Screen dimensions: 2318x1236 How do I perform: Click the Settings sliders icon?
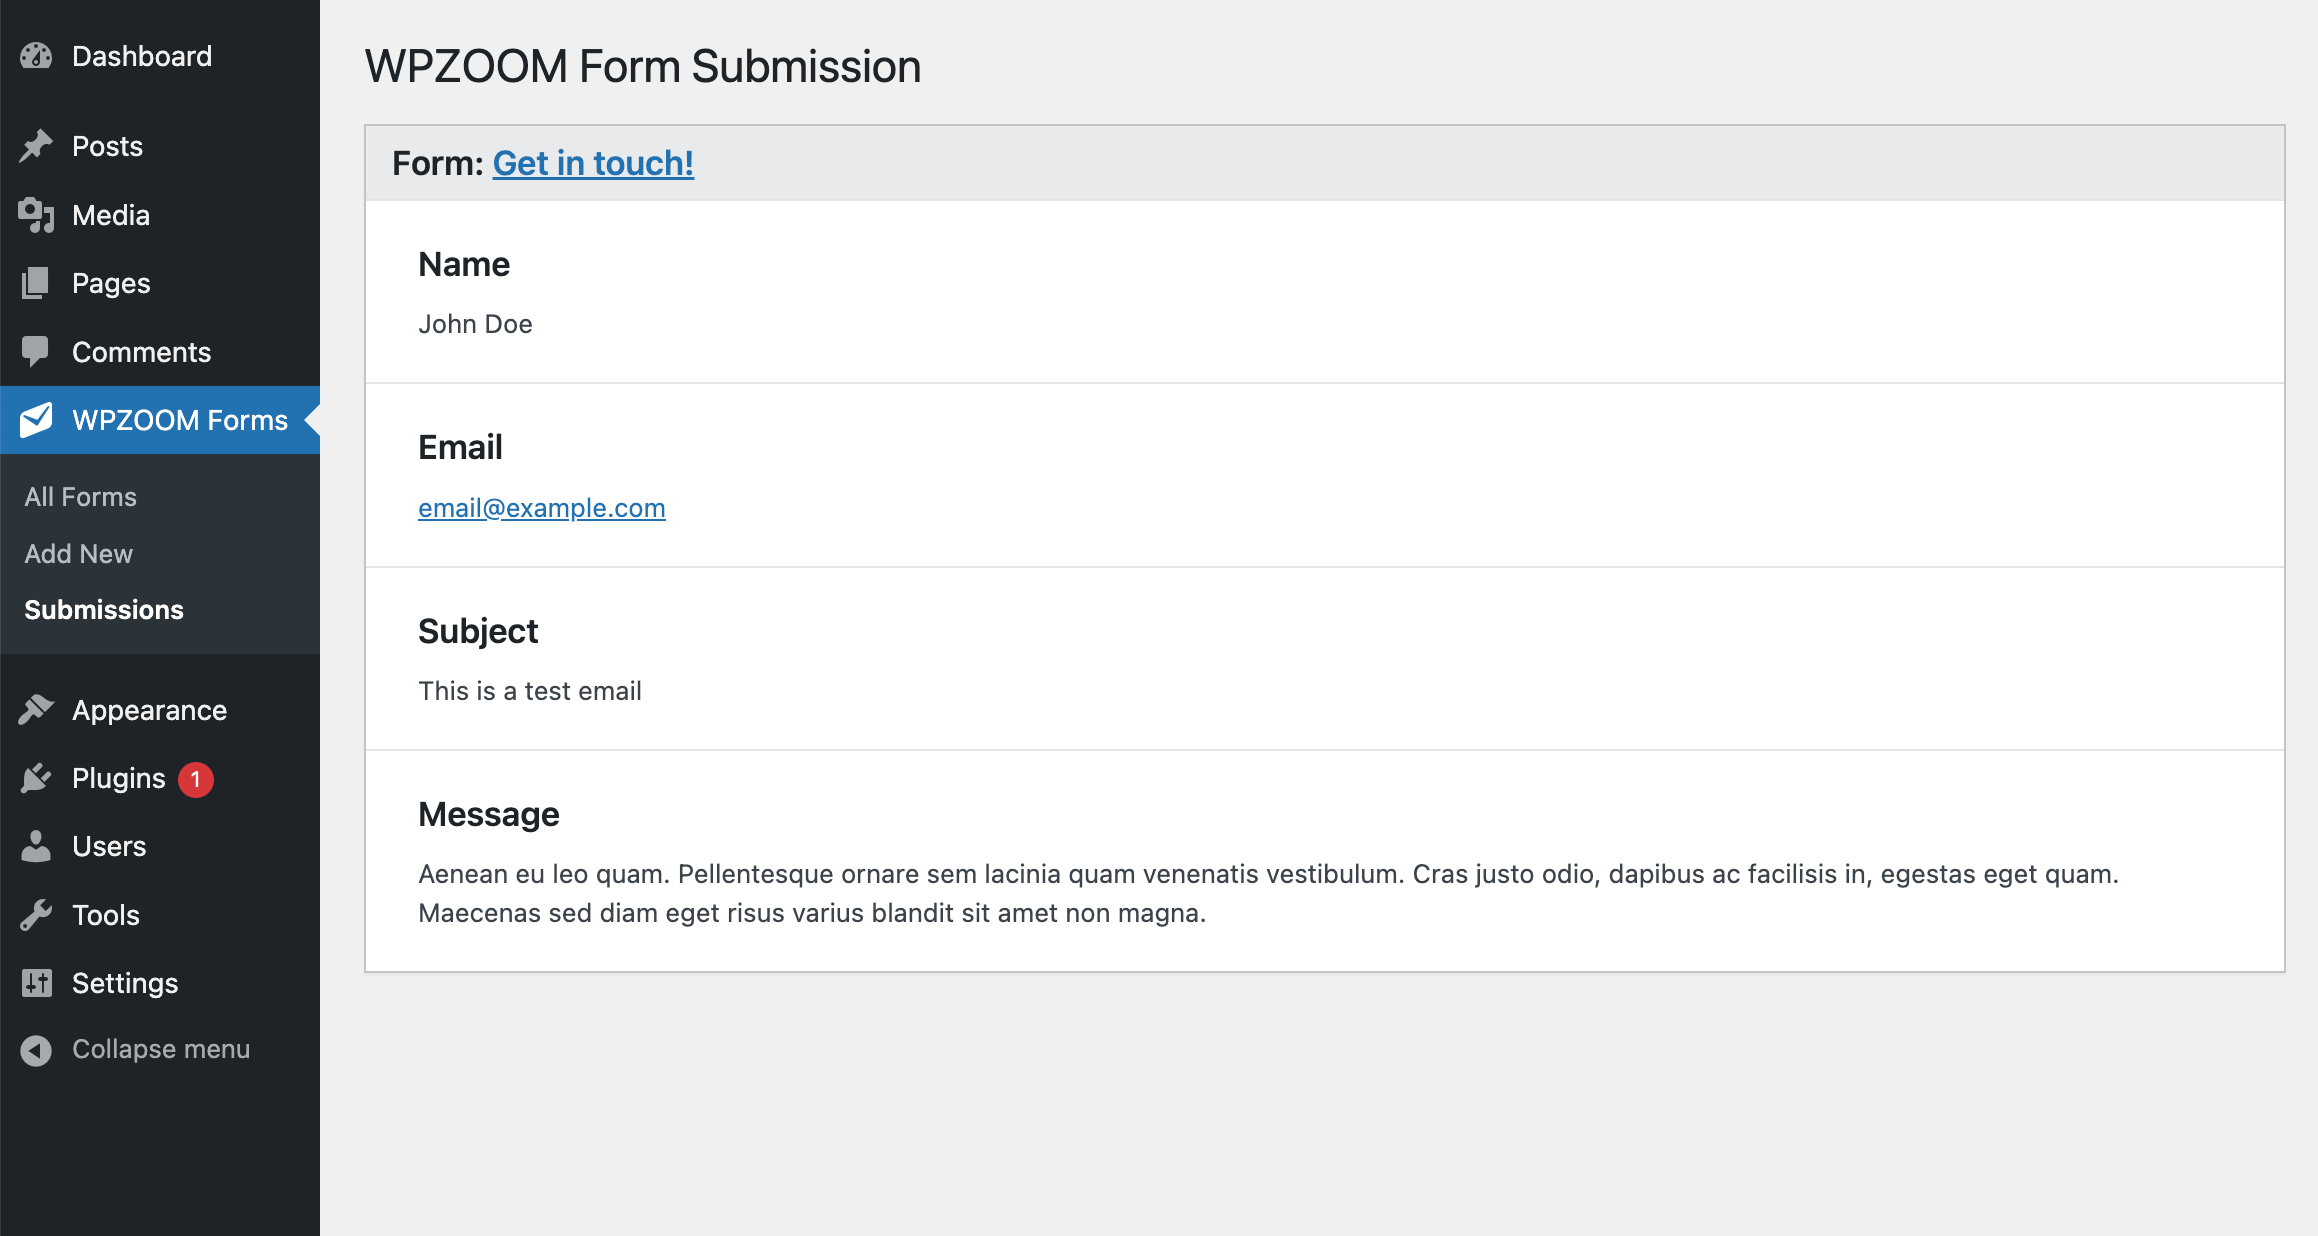[36, 983]
